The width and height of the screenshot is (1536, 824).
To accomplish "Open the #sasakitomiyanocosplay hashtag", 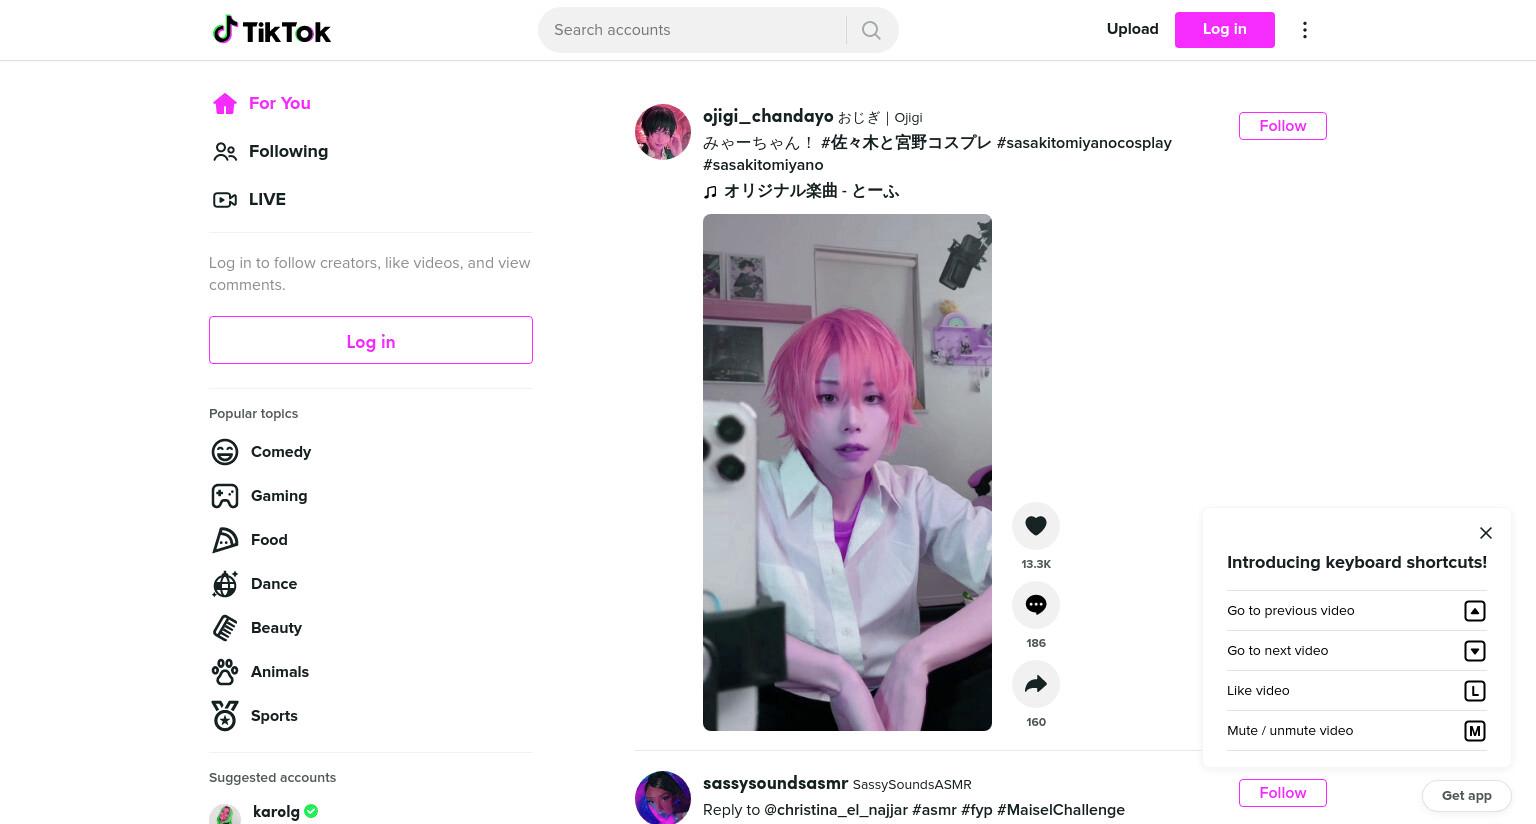I will pos(1084,143).
